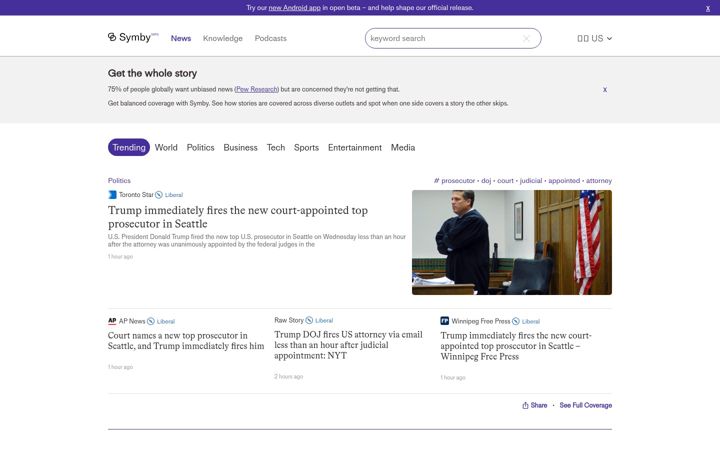Click the Liberal bias icon beside Raw Story
The width and height of the screenshot is (720, 450).
coord(309,320)
